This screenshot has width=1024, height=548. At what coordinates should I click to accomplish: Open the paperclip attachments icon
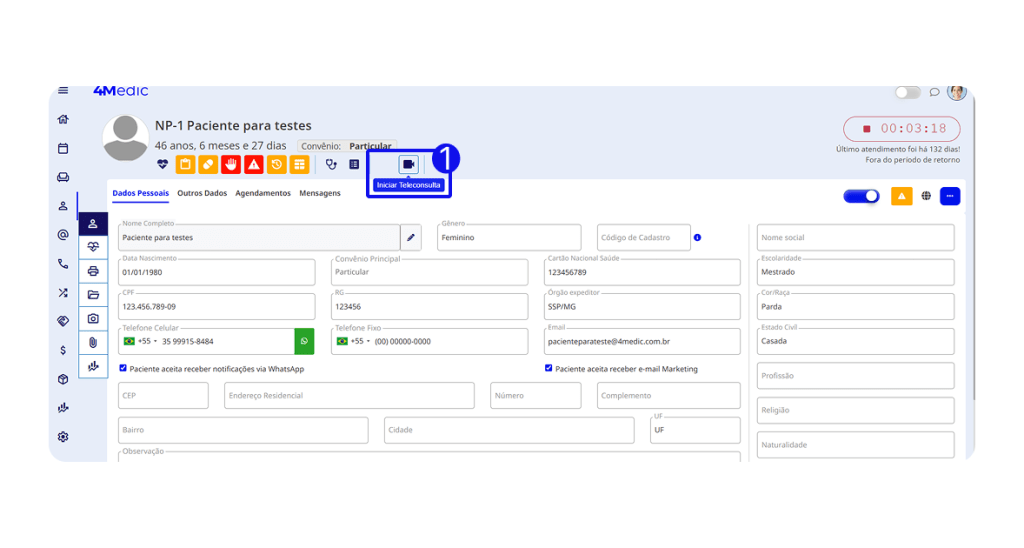coord(93,342)
